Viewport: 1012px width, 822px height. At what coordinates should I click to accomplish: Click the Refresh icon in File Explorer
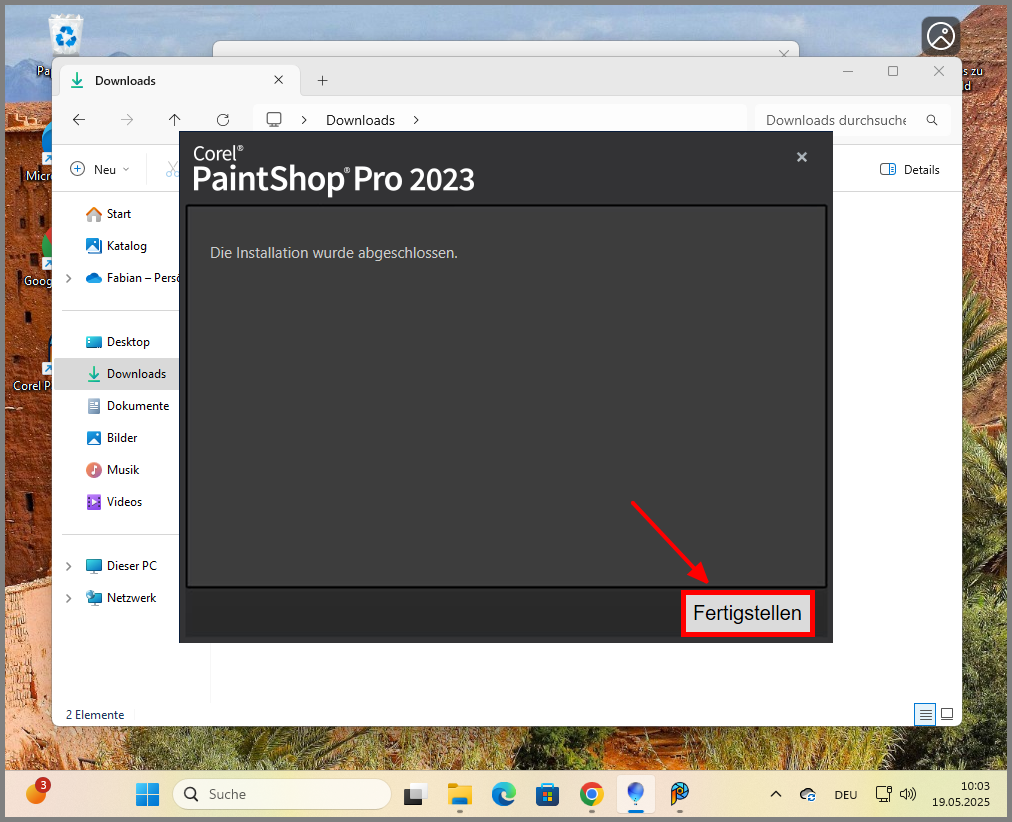tap(221, 119)
